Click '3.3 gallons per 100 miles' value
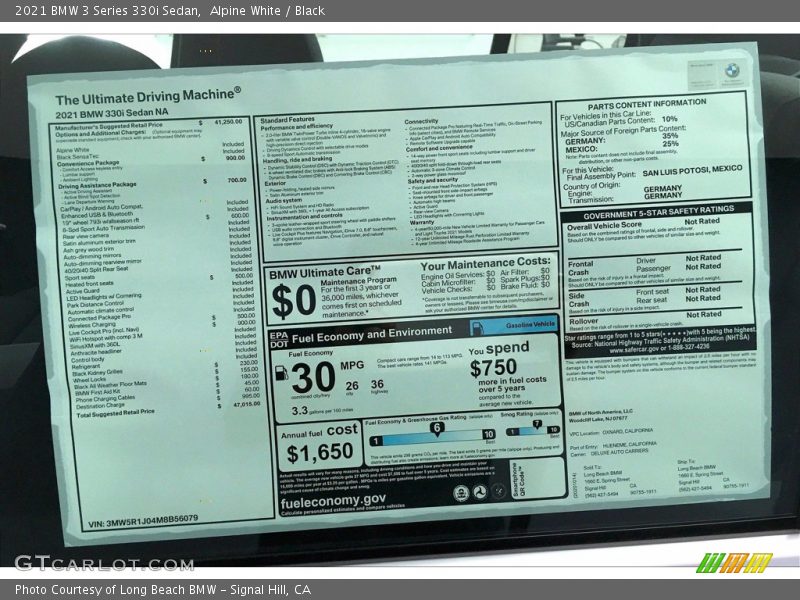This screenshot has width=800, height=600. (x=322, y=410)
